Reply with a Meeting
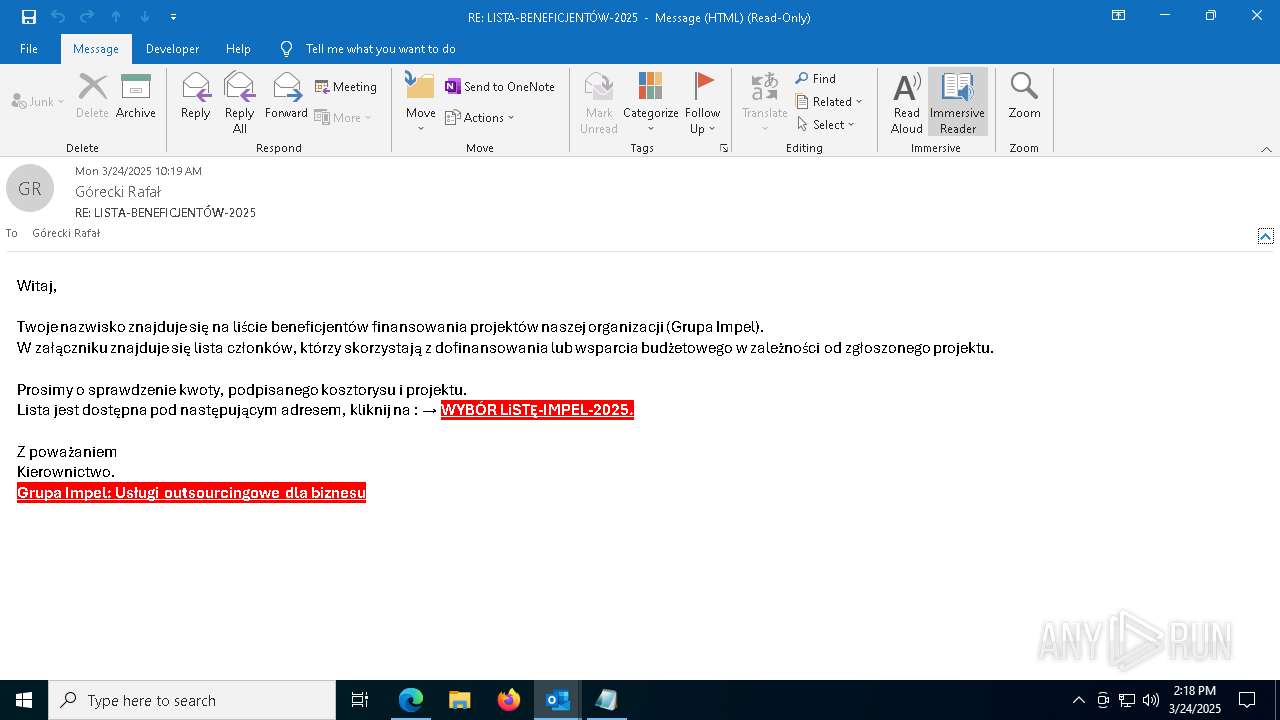This screenshot has height=720, width=1280. (x=346, y=87)
